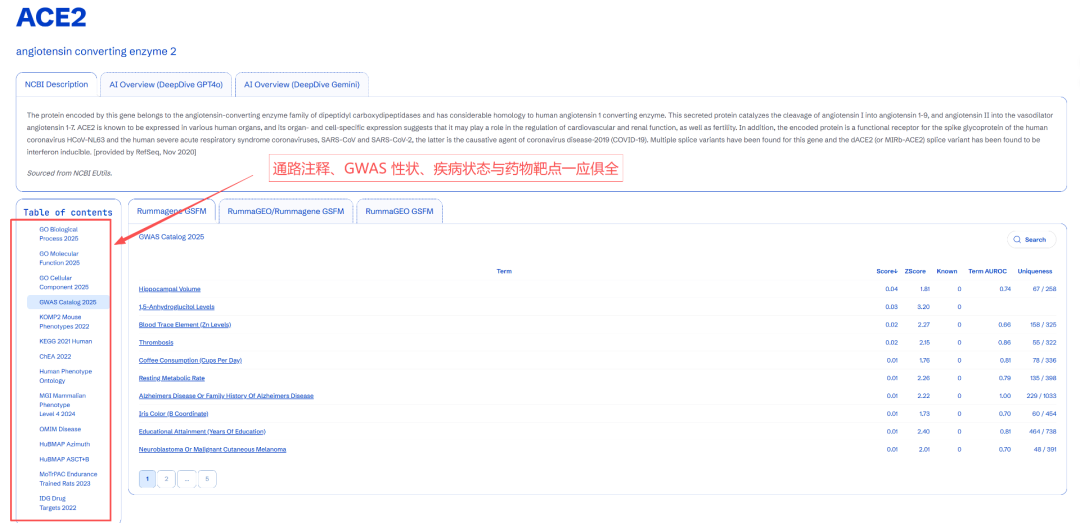
Task: Select the Rummagene GSFM tab
Action: click(x=172, y=211)
